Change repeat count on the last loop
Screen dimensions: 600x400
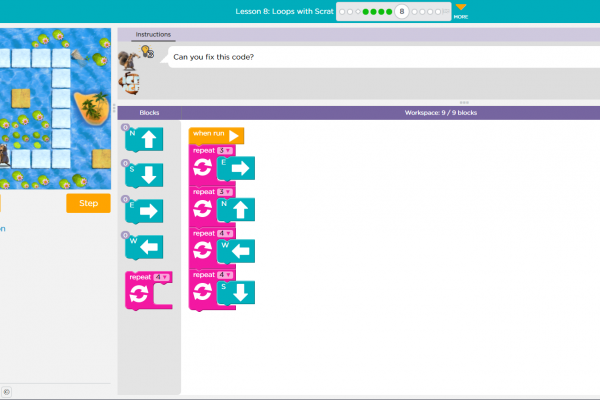coord(225,274)
